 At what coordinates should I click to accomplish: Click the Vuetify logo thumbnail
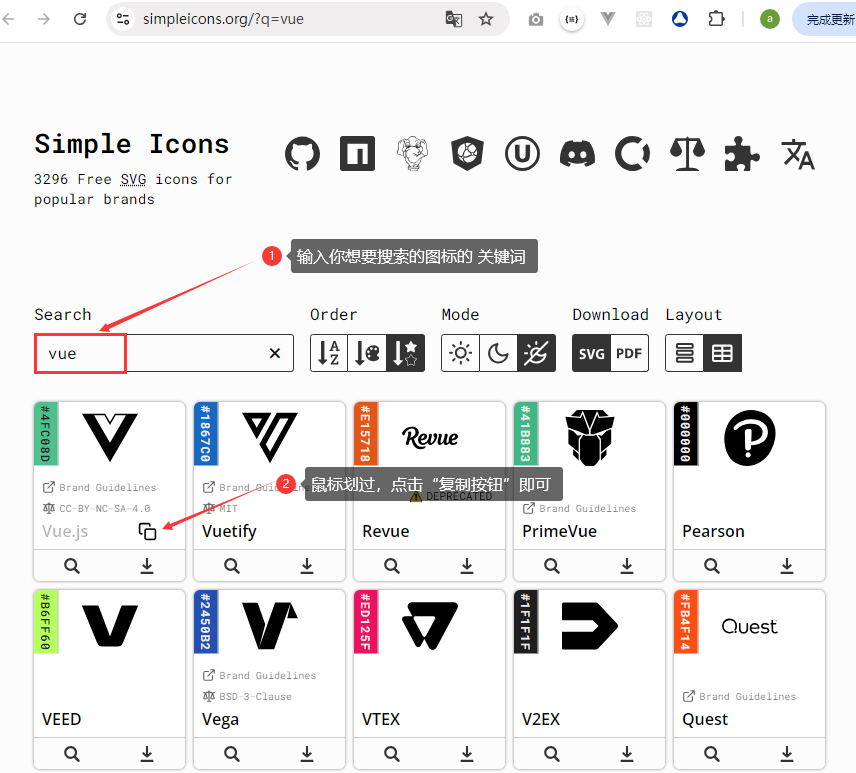tap(270, 437)
